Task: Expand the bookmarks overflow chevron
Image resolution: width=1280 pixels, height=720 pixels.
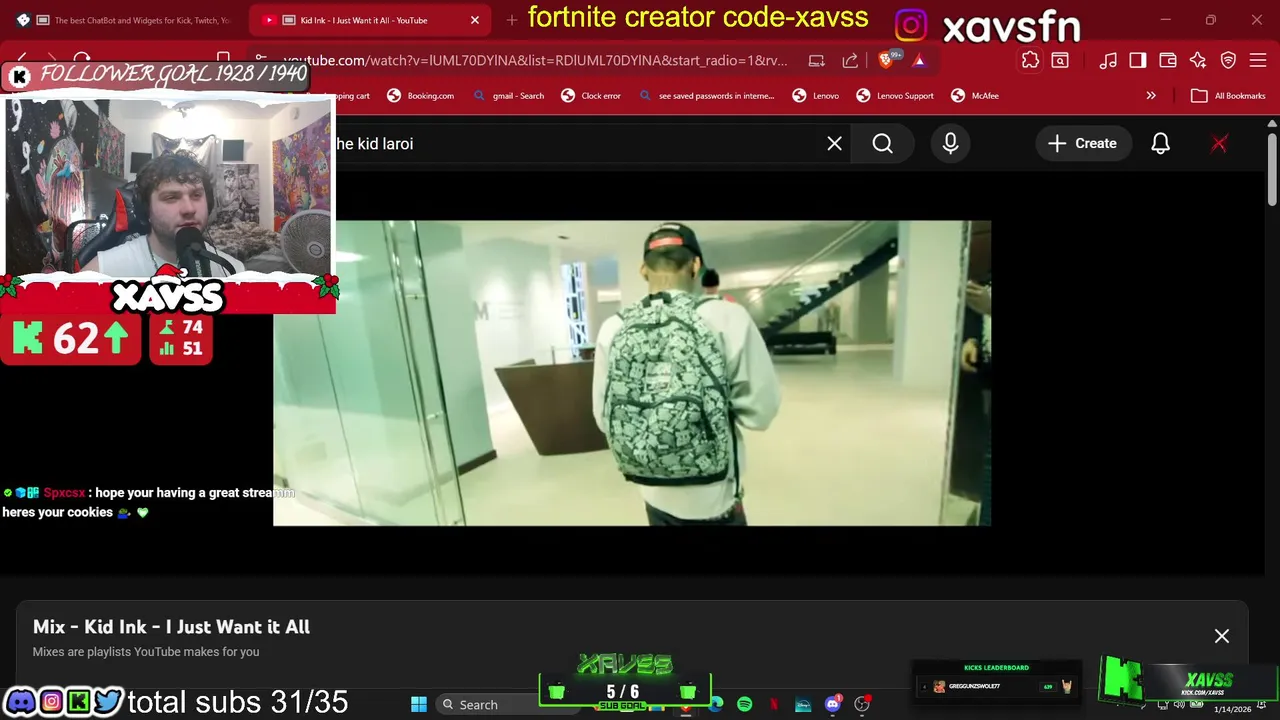Action: tap(1151, 96)
